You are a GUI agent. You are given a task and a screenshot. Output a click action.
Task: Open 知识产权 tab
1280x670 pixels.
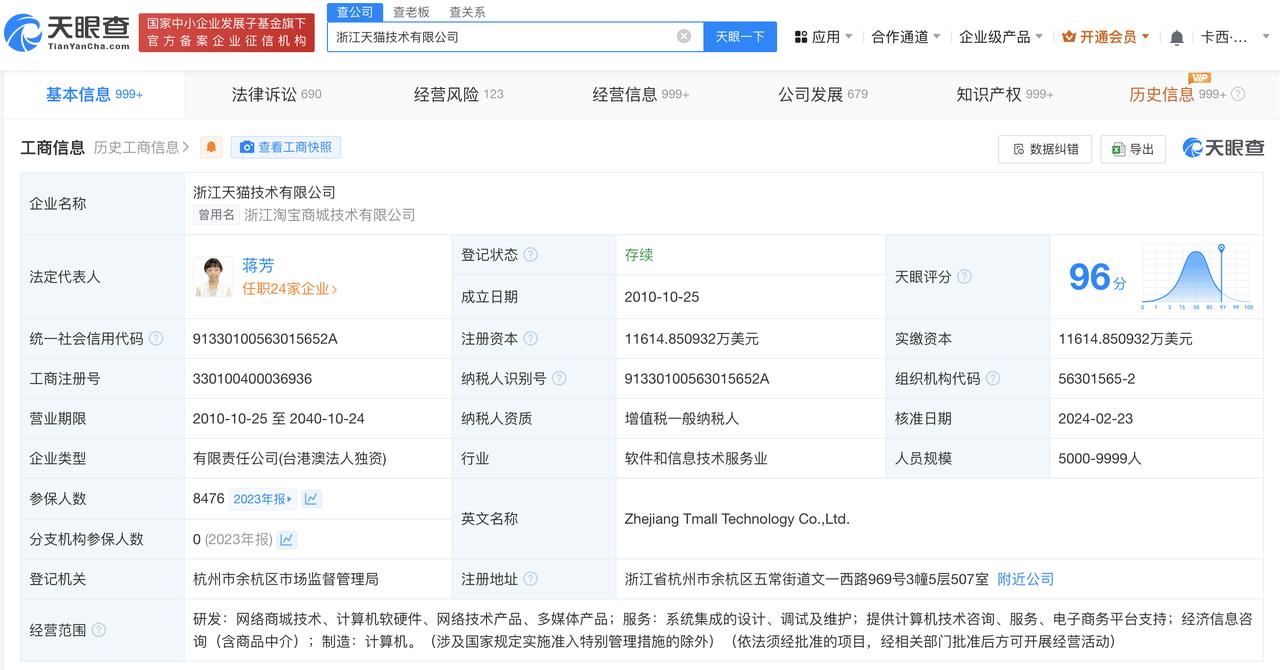(1005, 94)
